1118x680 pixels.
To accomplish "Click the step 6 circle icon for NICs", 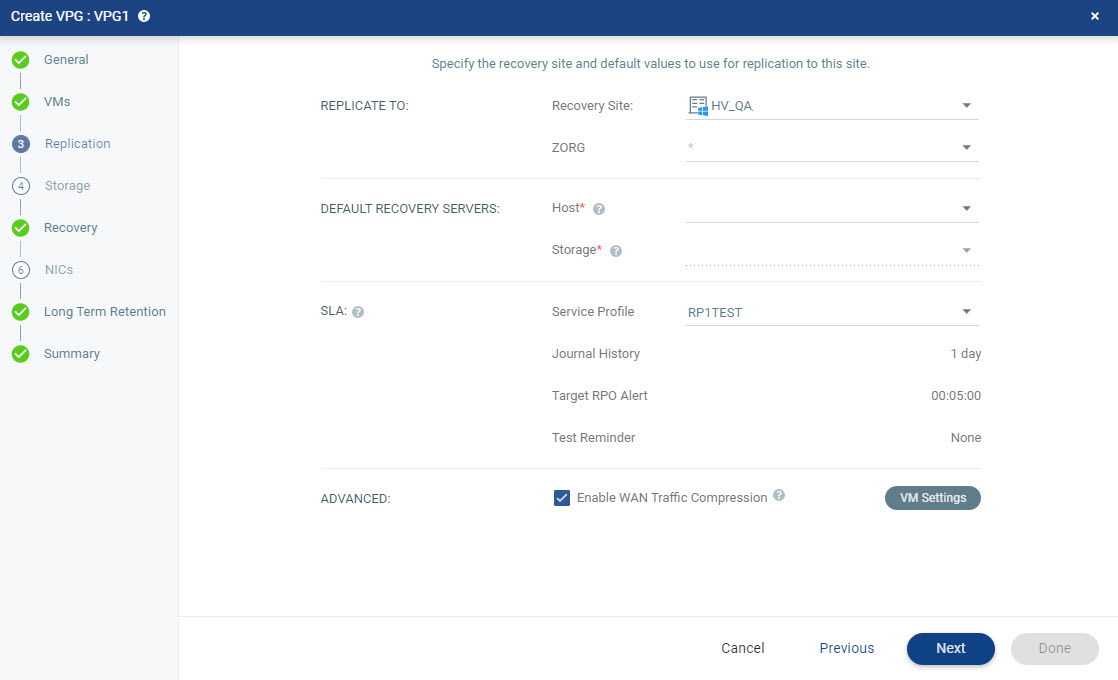I will pos(21,270).
